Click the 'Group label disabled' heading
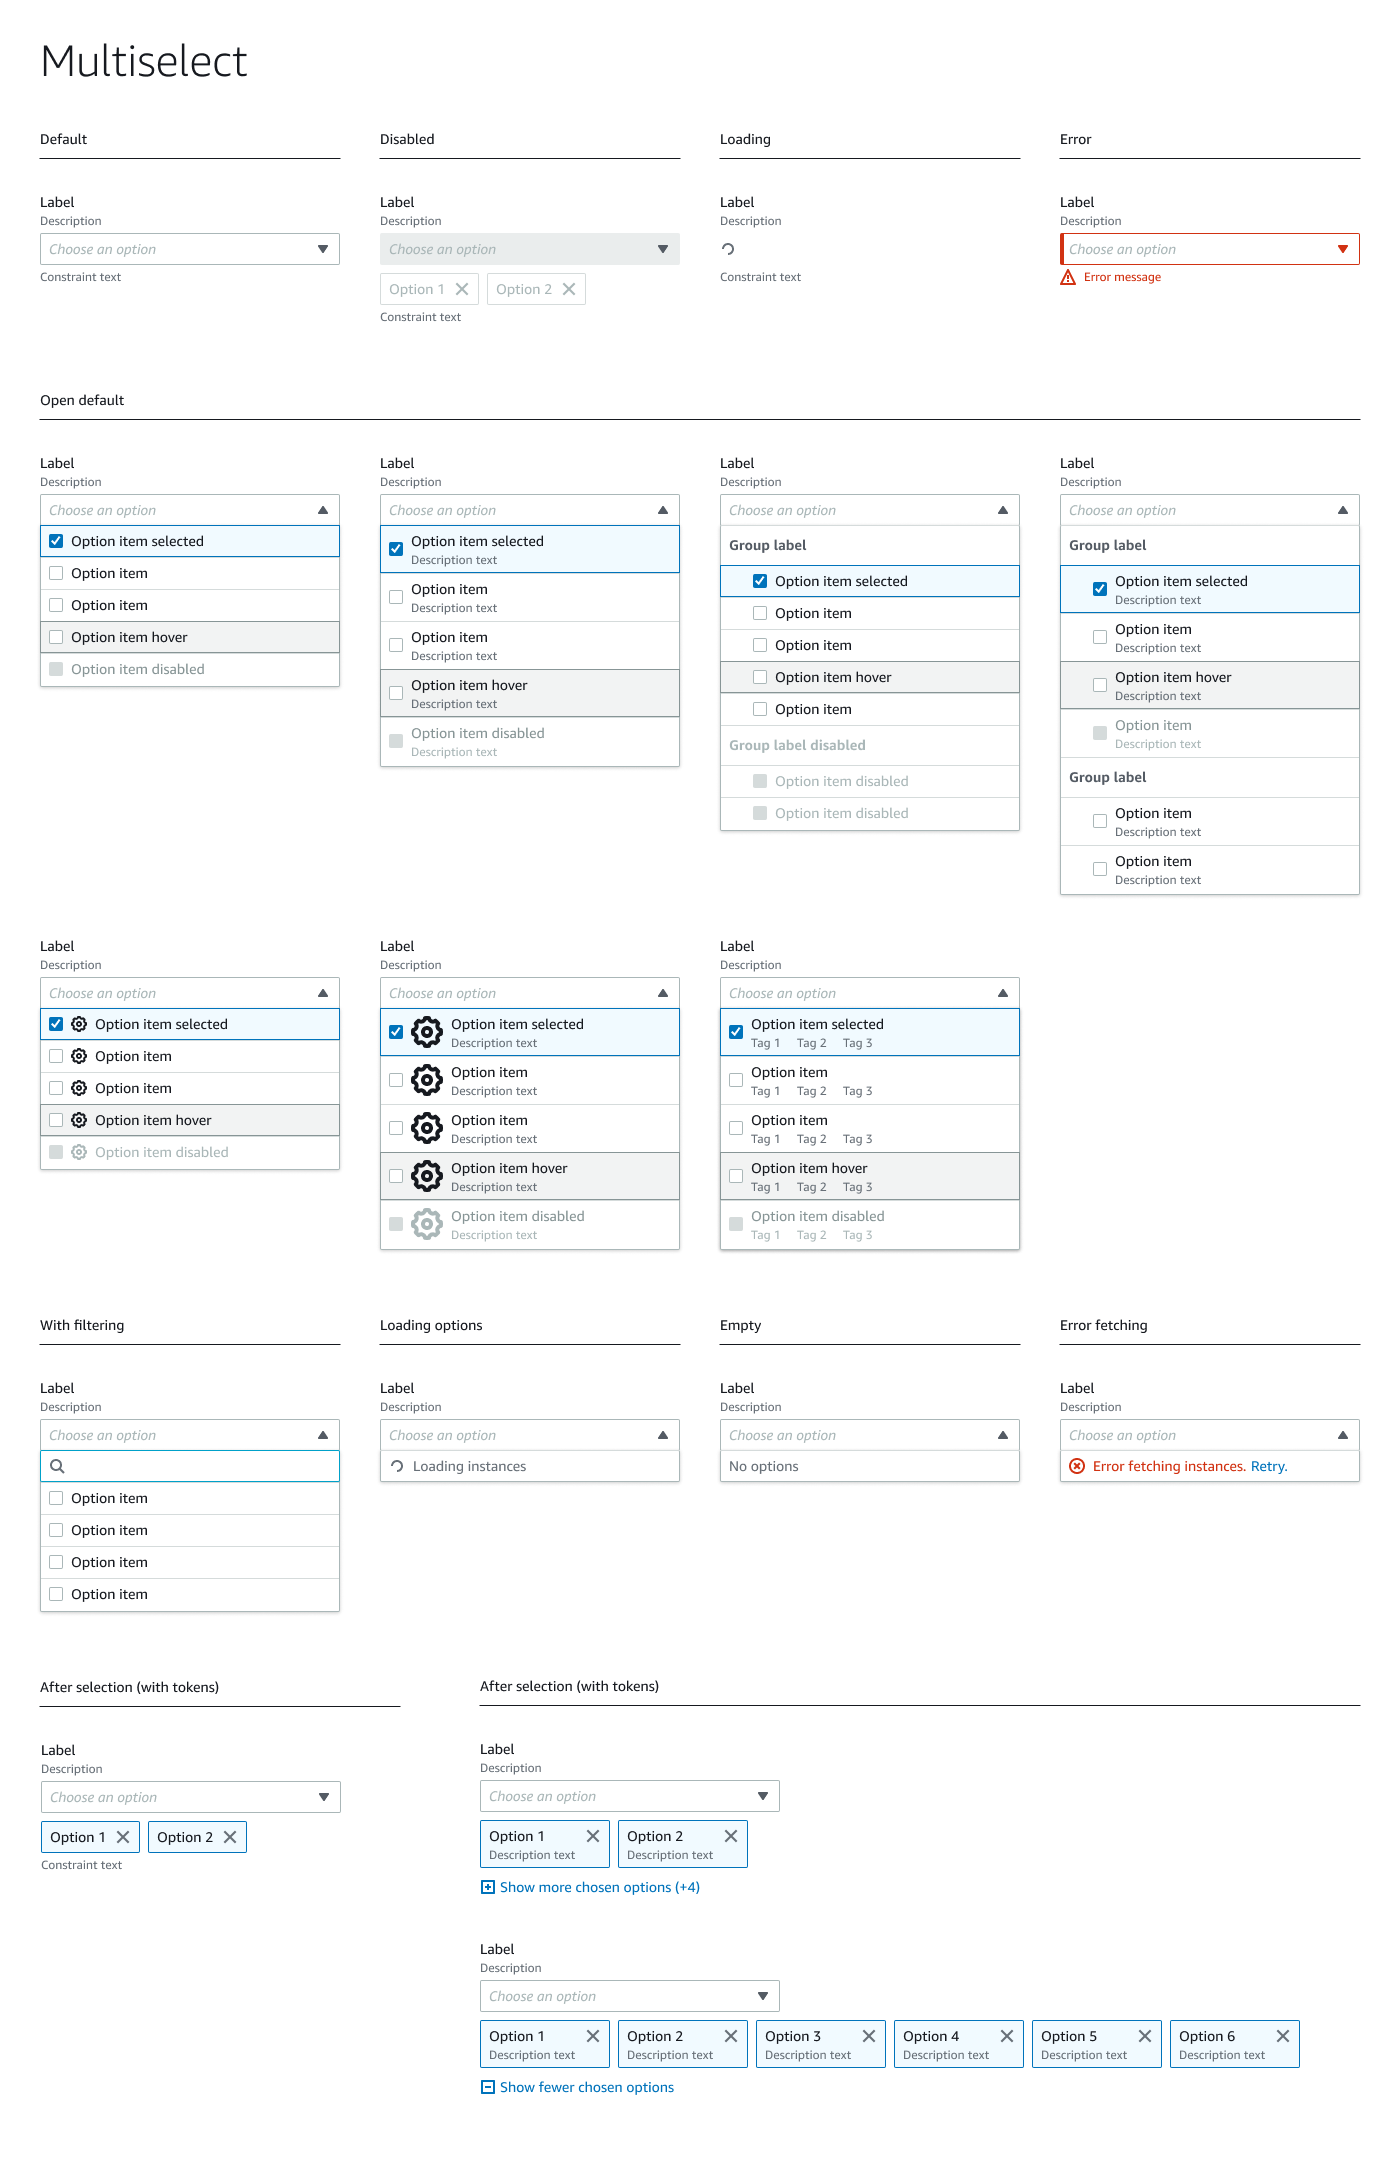1400x2178 pixels. pos(797,745)
